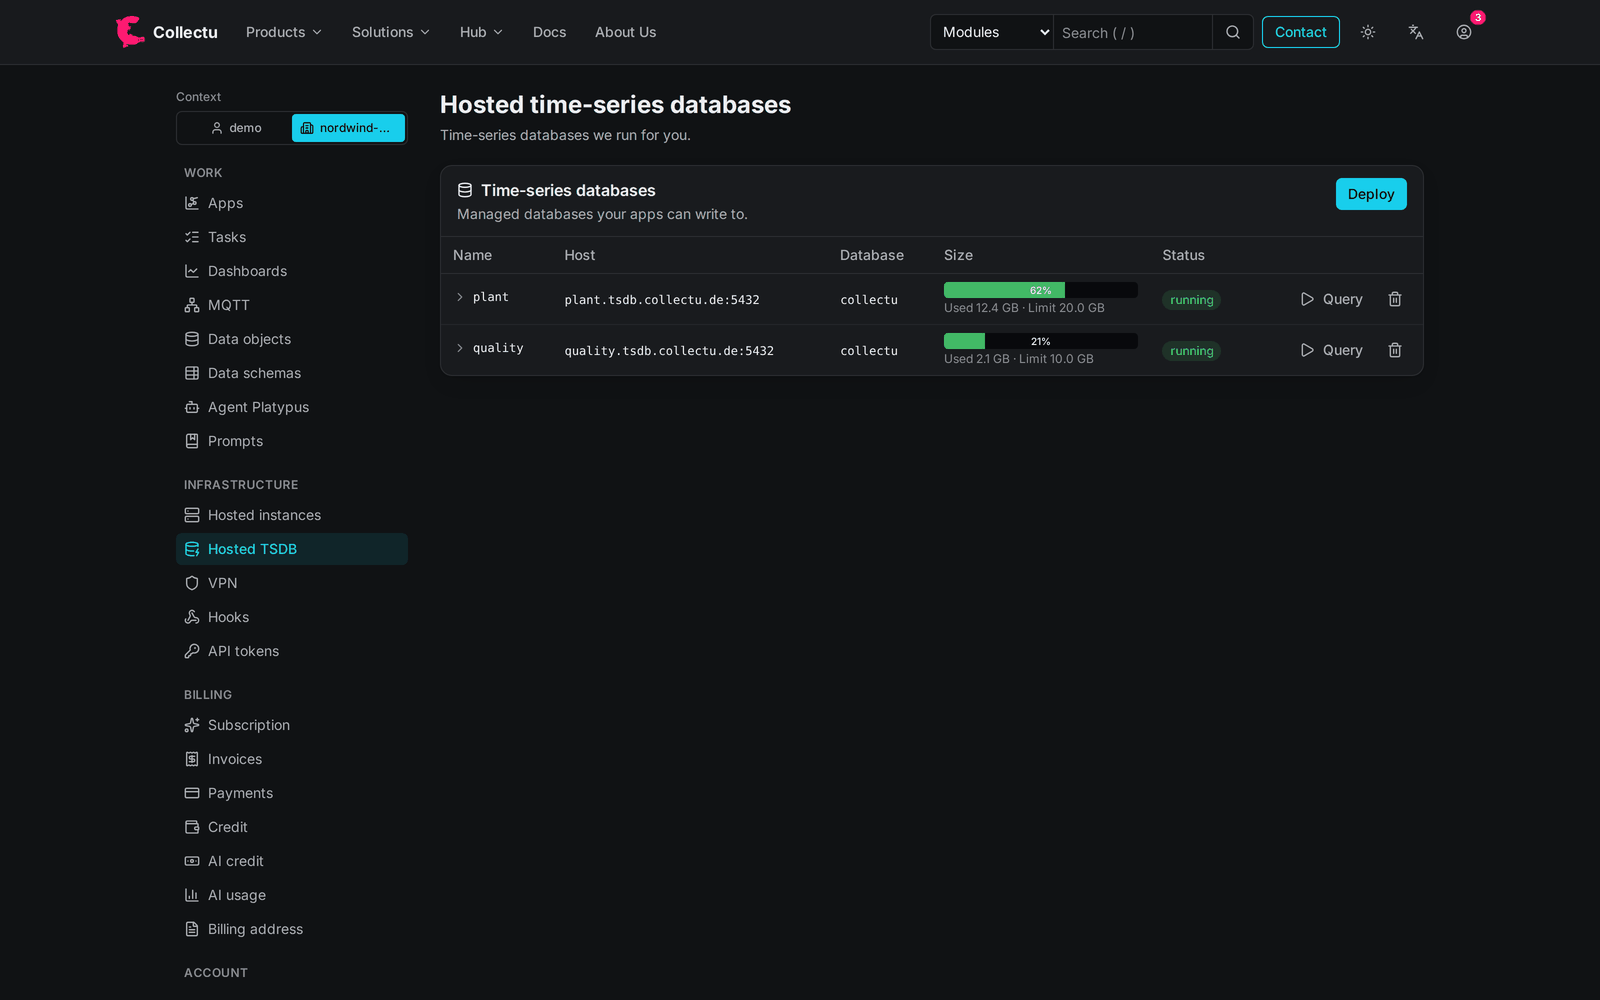Open Data objects page
This screenshot has height=1000, width=1600.
pos(292,339)
